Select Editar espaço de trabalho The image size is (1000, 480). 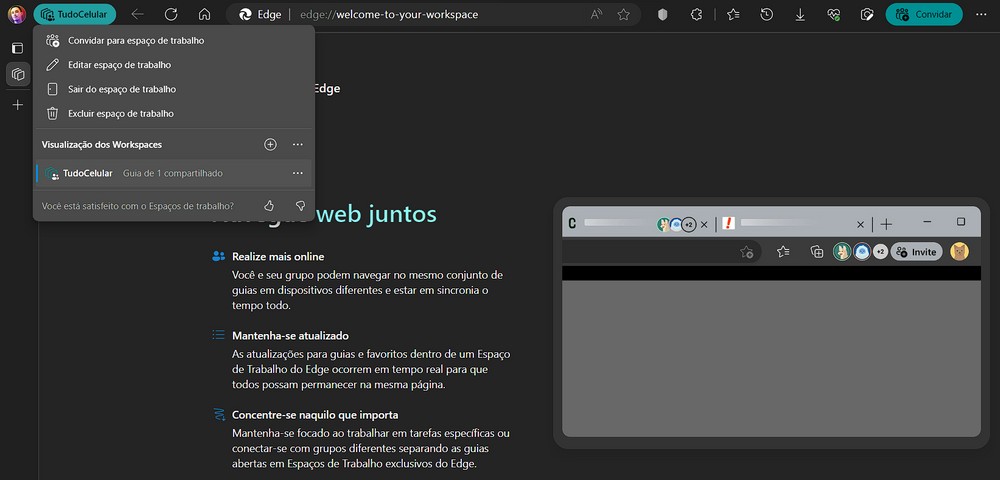click(x=119, y=65)
